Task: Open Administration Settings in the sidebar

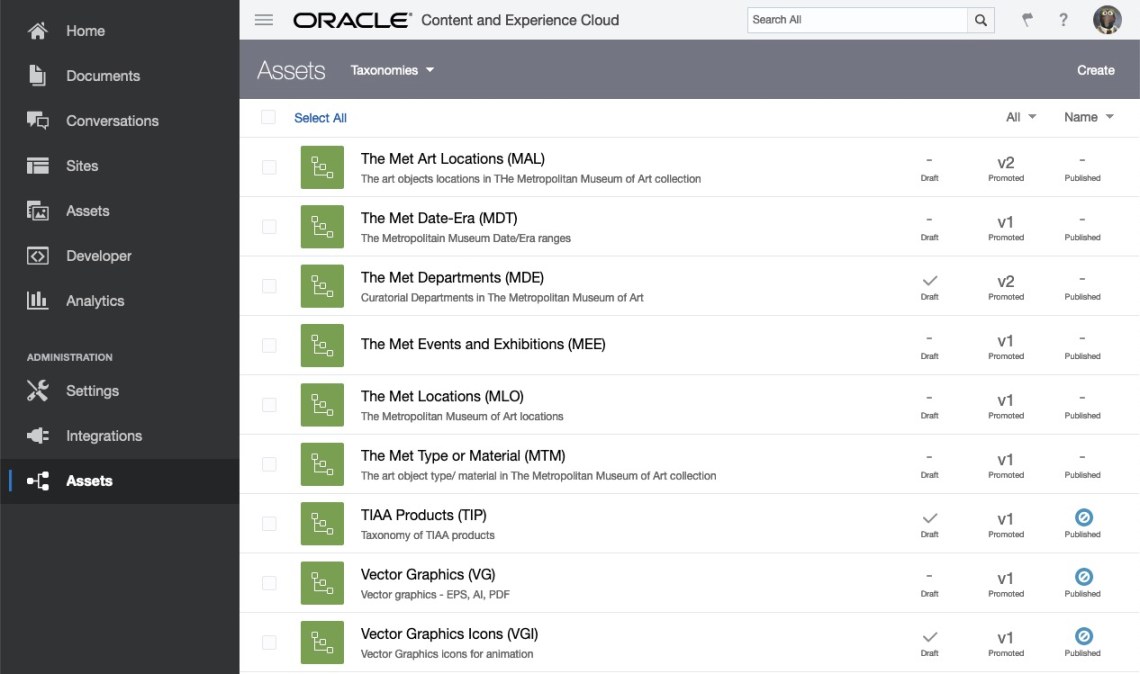Action: 92,391
